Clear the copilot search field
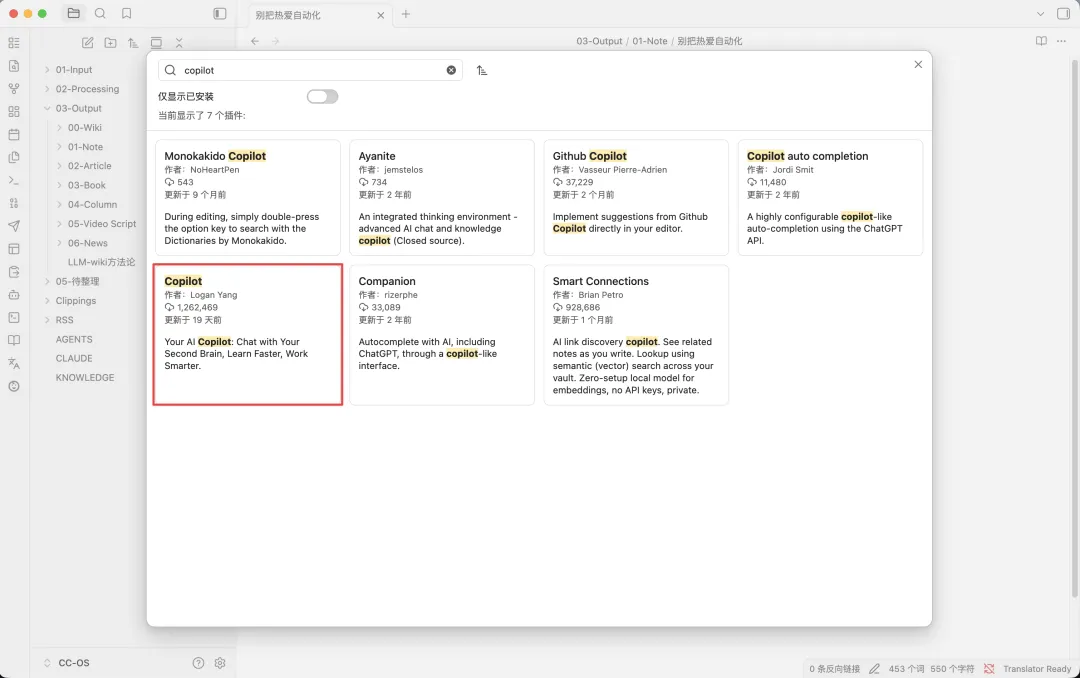 tap(451, 70)
